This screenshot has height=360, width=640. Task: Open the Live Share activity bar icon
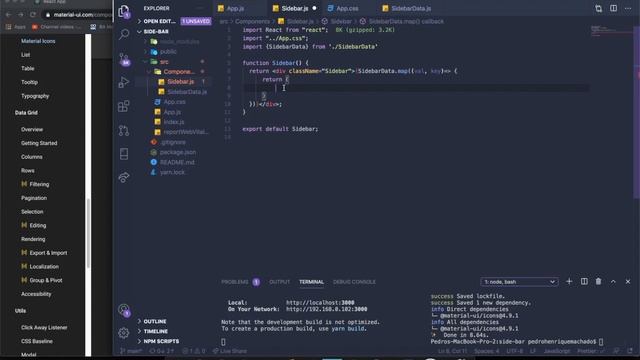point(124,177)
